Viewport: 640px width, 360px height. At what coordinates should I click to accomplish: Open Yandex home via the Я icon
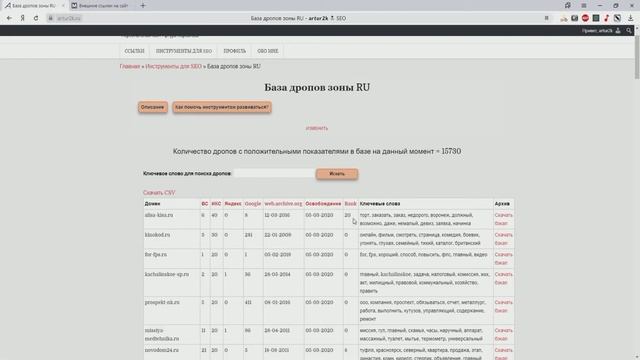(23, 18)
